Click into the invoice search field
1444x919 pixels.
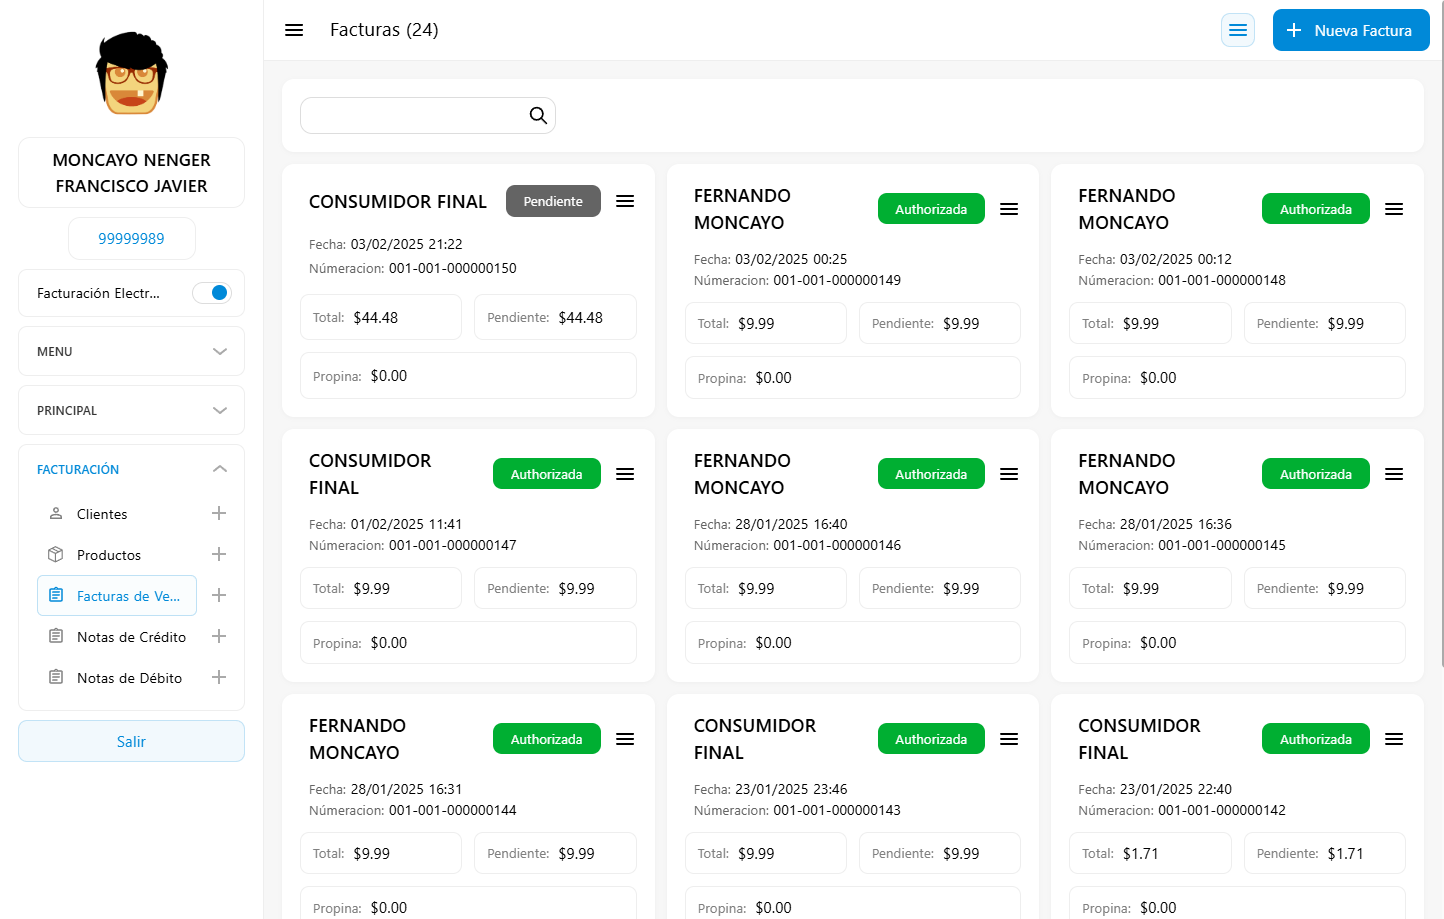[x=412, y=116]
